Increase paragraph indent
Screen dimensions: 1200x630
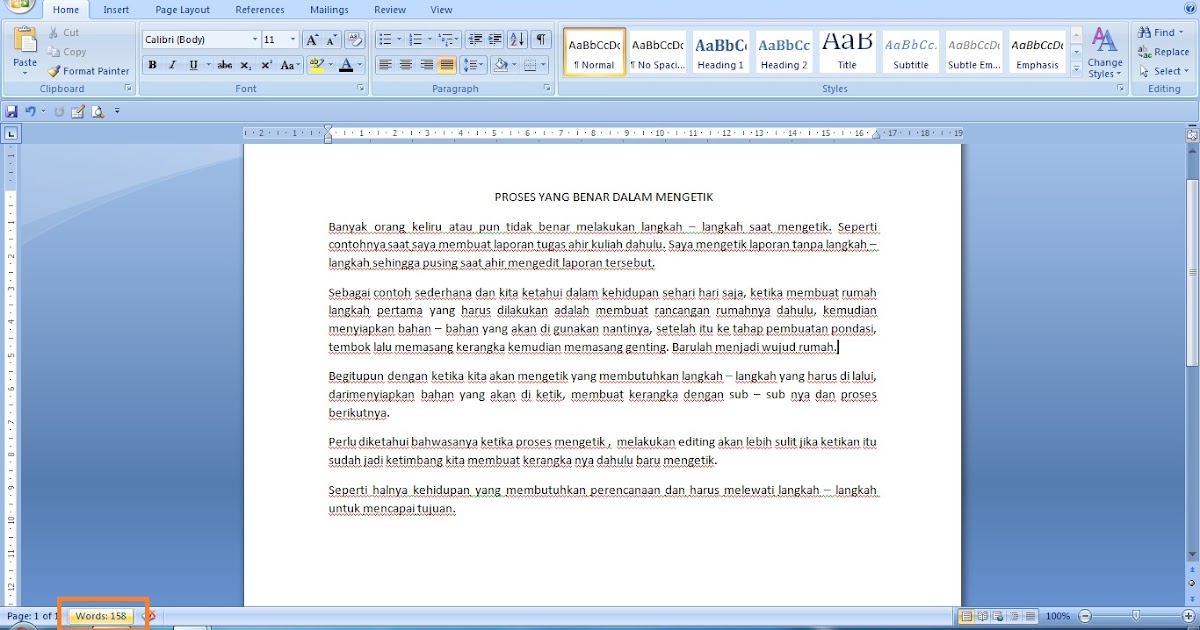(x=495, y=40)
